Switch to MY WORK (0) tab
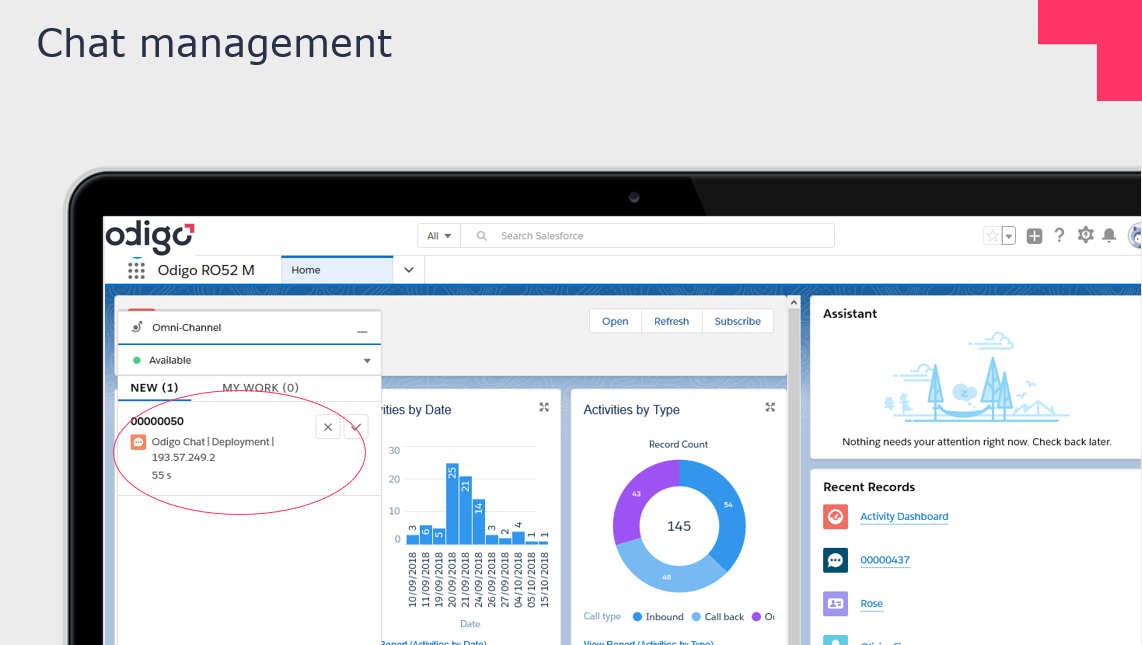The height and width of the screenshot is (645, 1142). (260, 388)
